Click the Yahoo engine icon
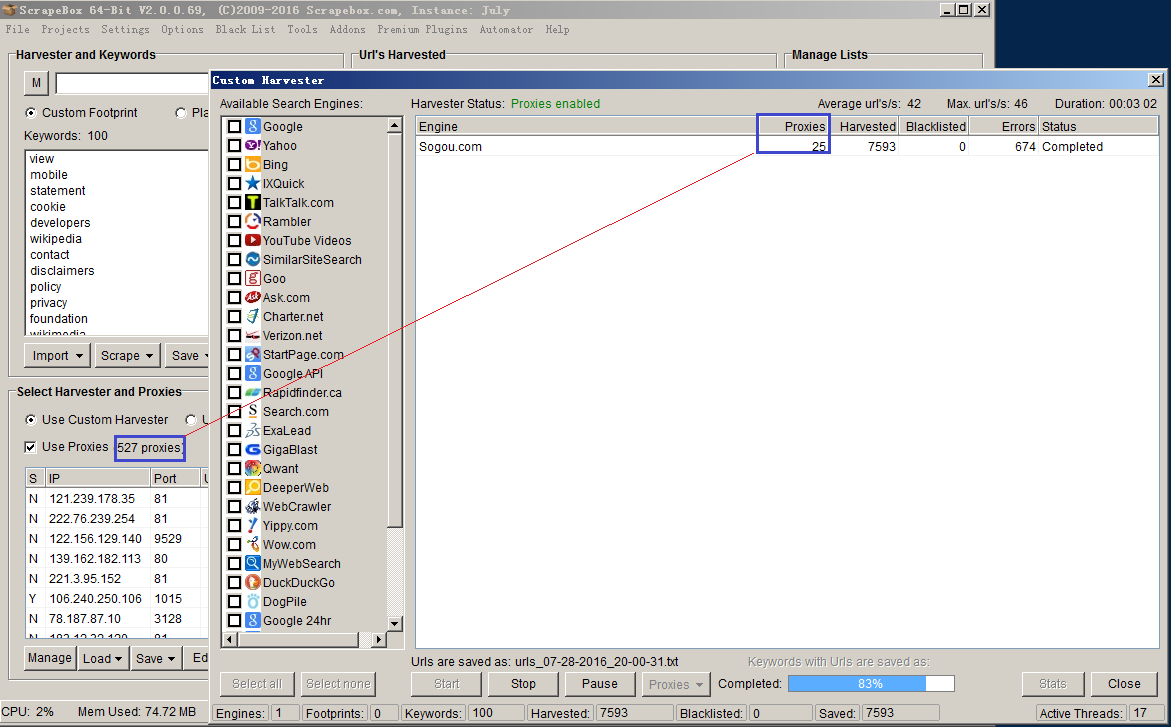 pyautogui.click(x=253, y=146)
